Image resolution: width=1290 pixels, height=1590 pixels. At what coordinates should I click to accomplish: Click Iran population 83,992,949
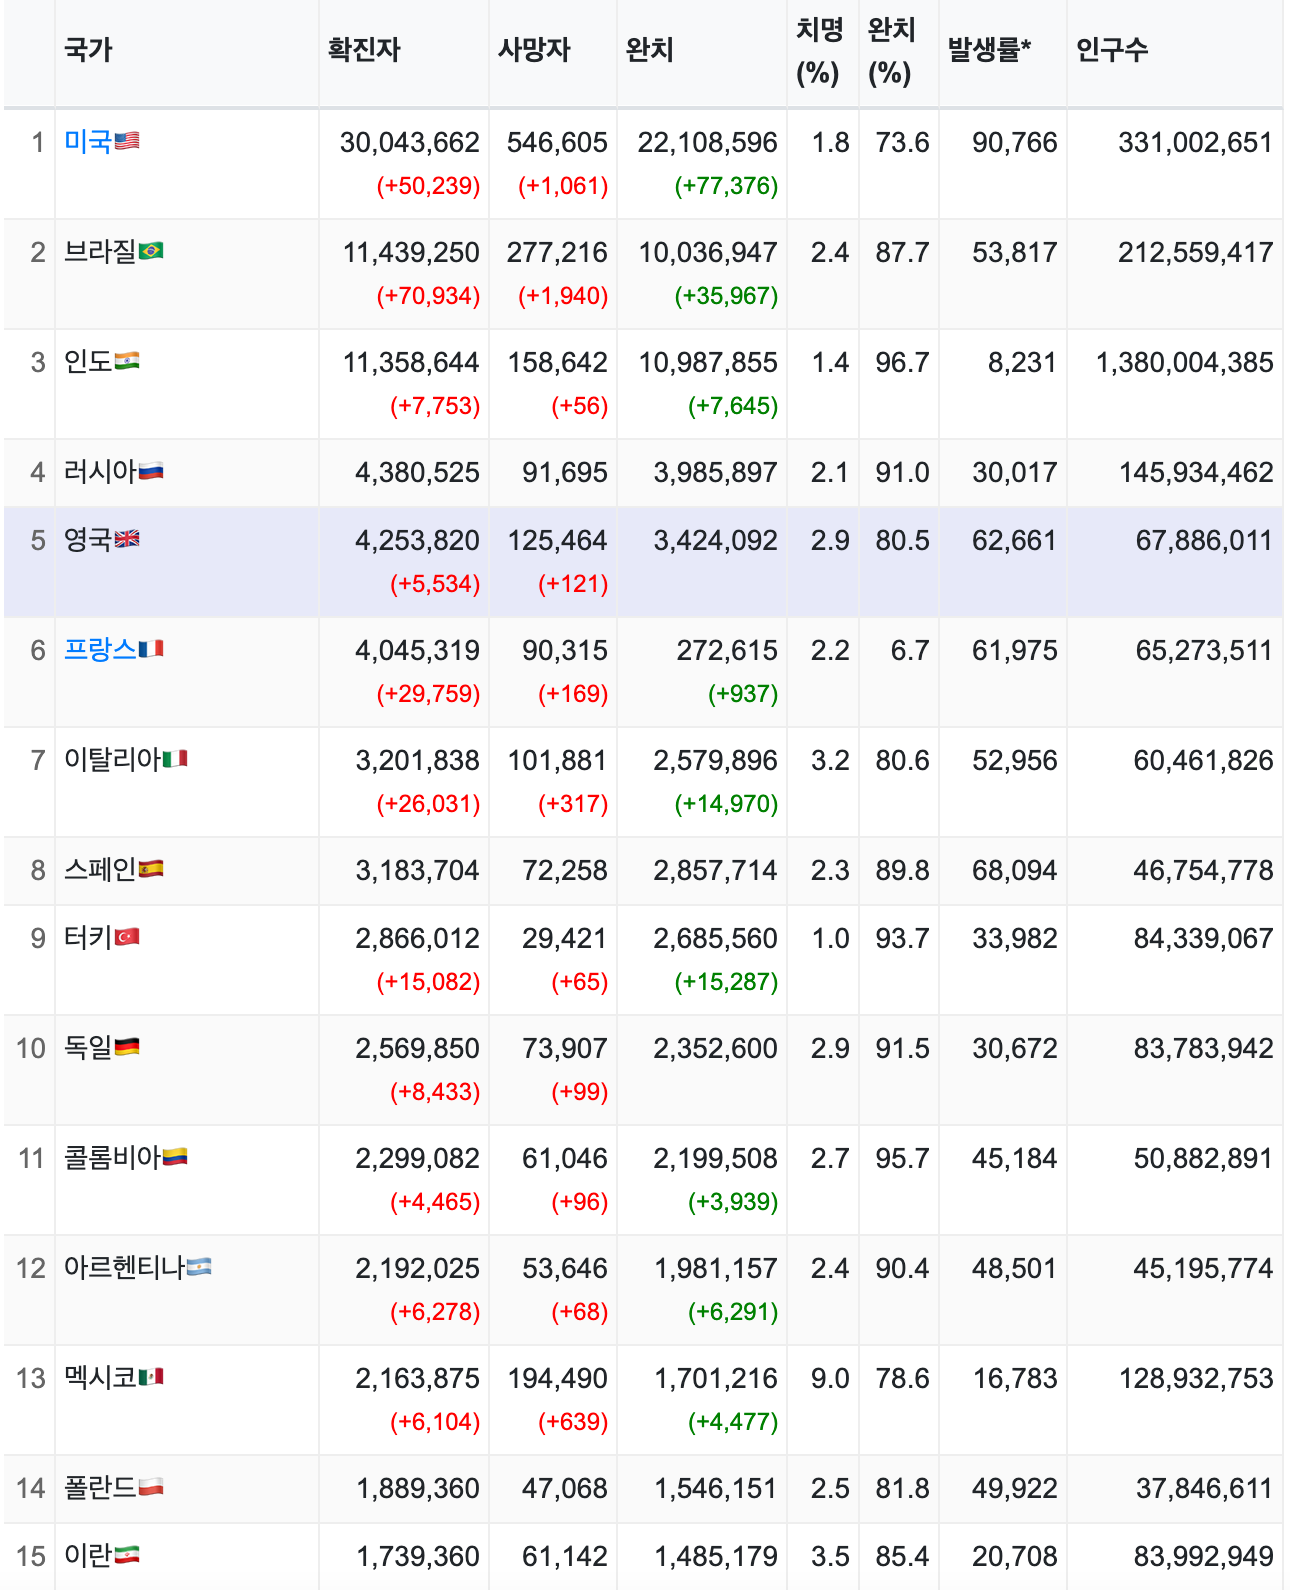click(x=1203, y=1556)
